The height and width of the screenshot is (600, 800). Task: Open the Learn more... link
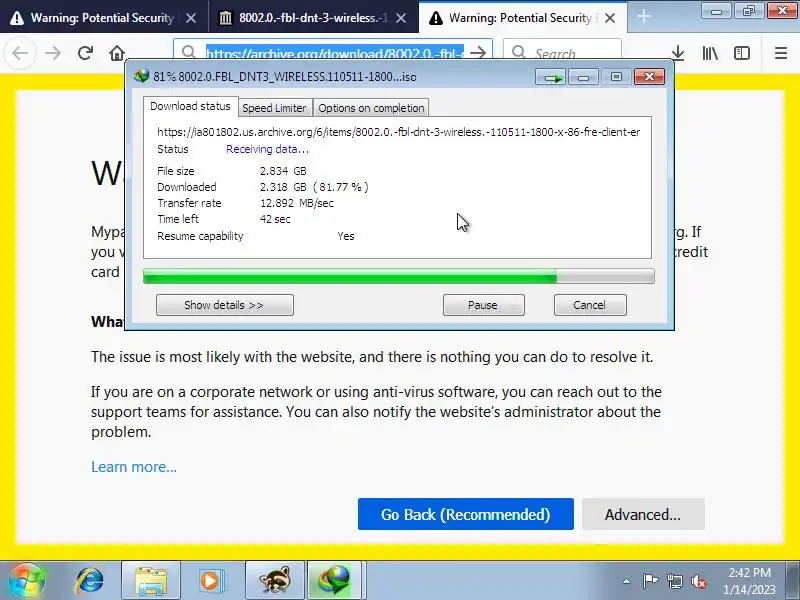click(x=134, y=467)
